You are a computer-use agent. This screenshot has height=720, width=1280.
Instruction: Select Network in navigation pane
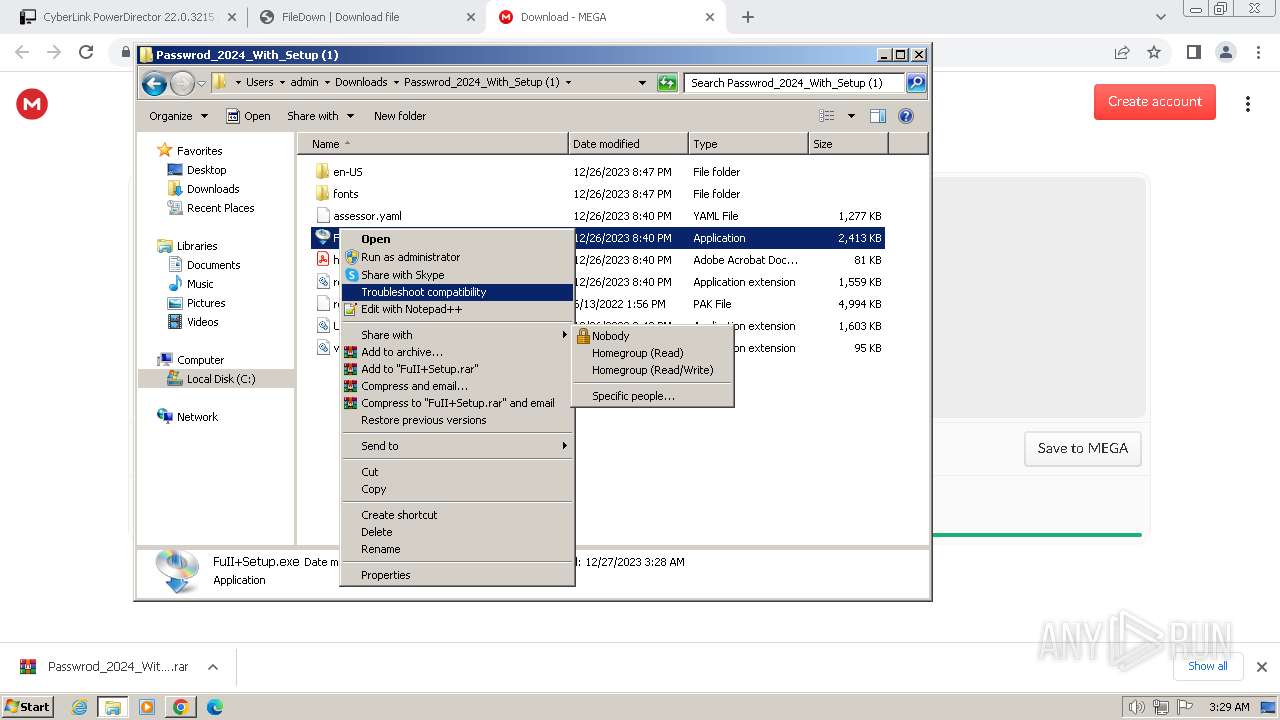(x=197, y=417)
